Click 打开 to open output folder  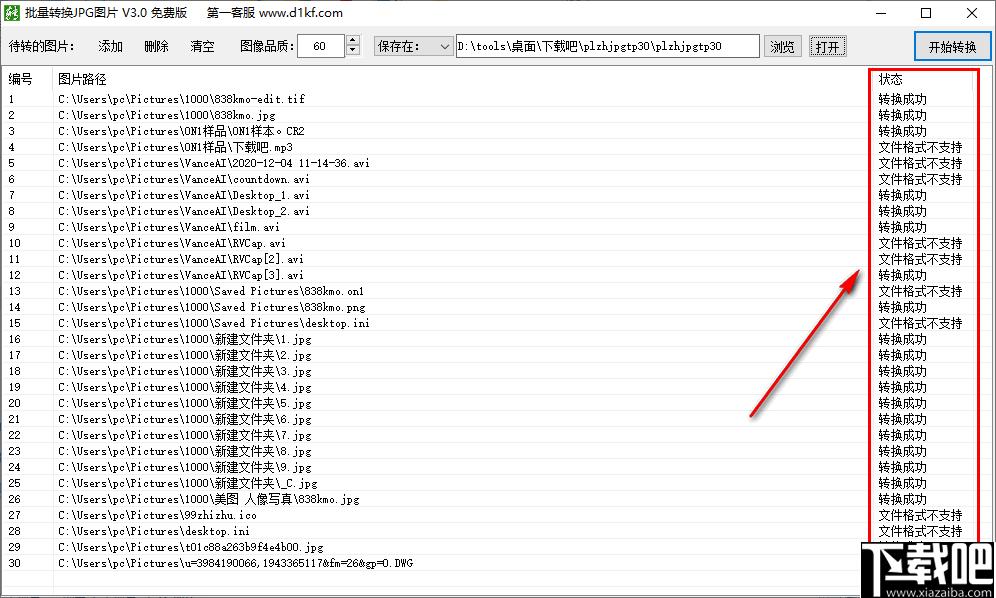(827, 47)
